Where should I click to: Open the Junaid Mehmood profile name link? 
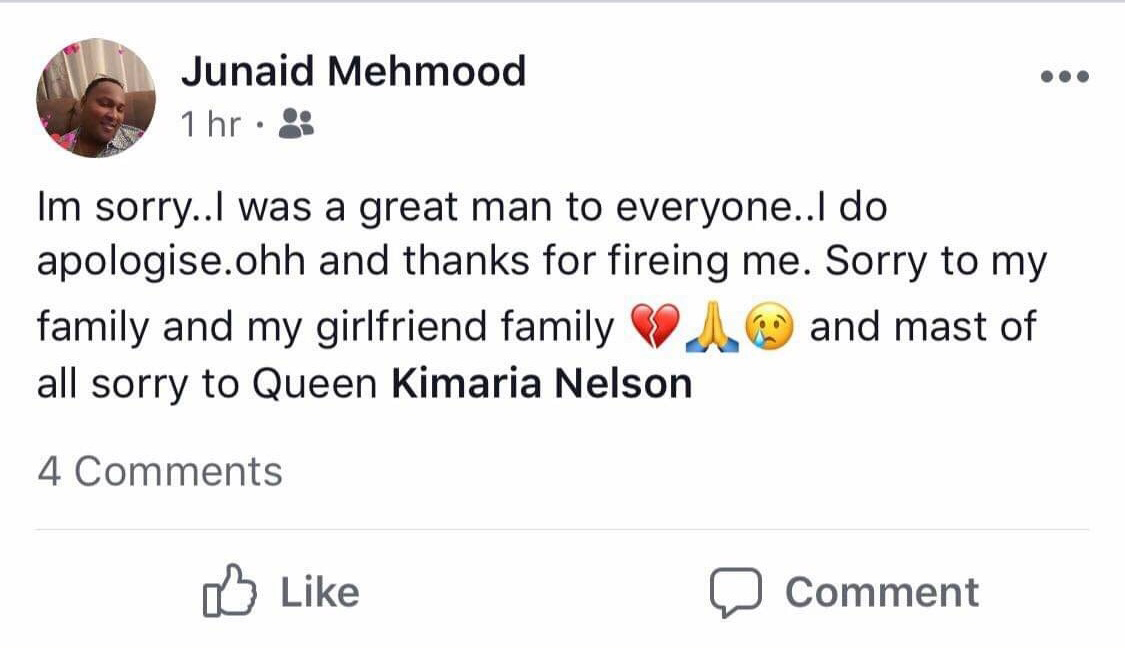point(353,71)
